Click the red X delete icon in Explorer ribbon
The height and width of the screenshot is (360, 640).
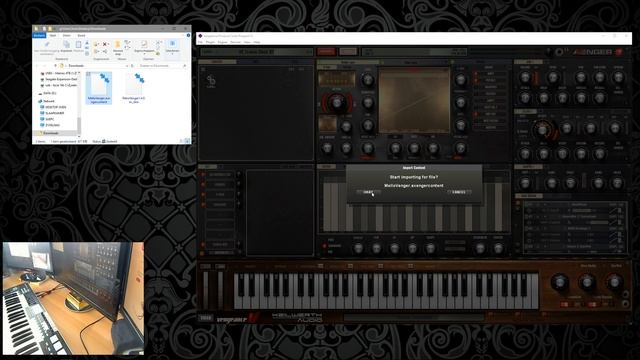coord(105,44)
